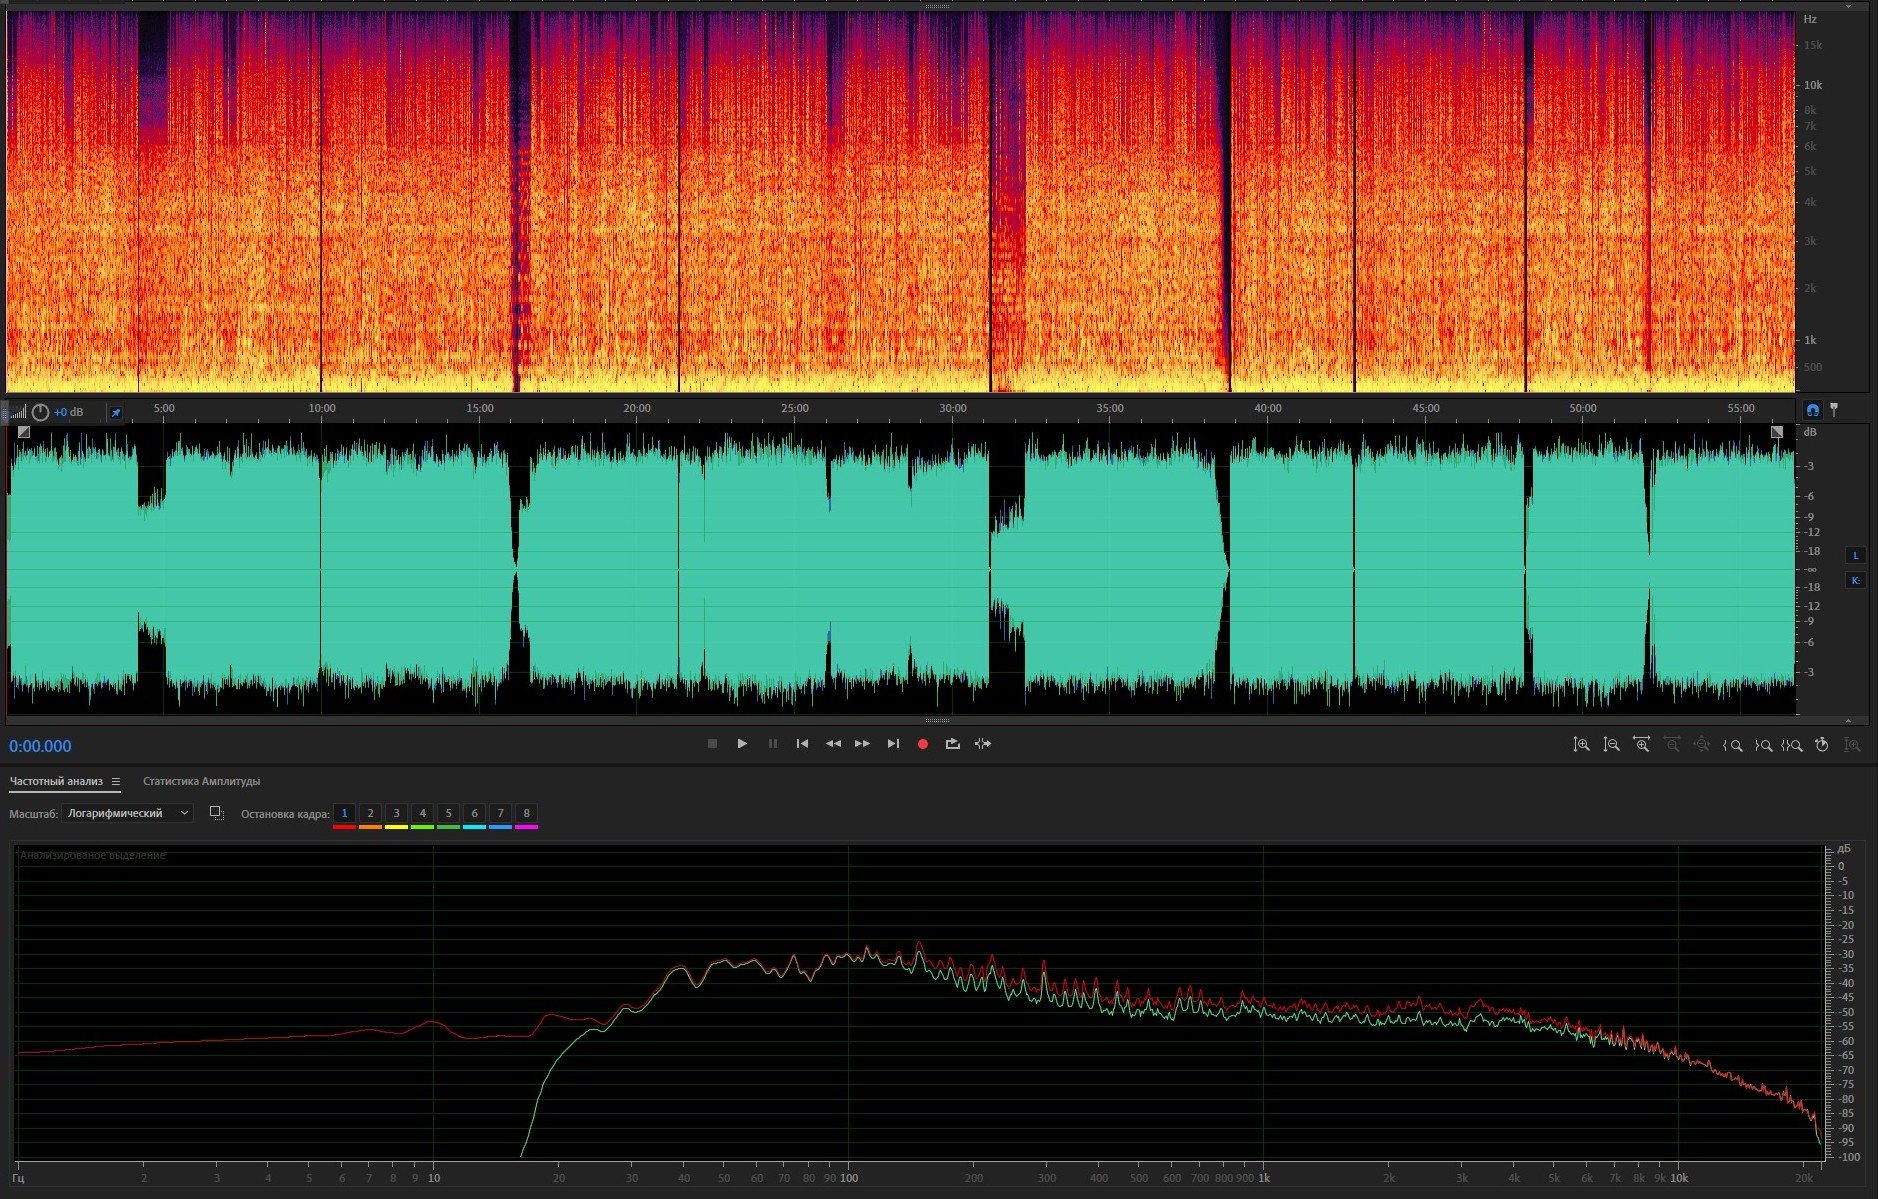Screen dimensions: 1878x1199
Task: Click hold frame button 2
Action: [370, 814]
